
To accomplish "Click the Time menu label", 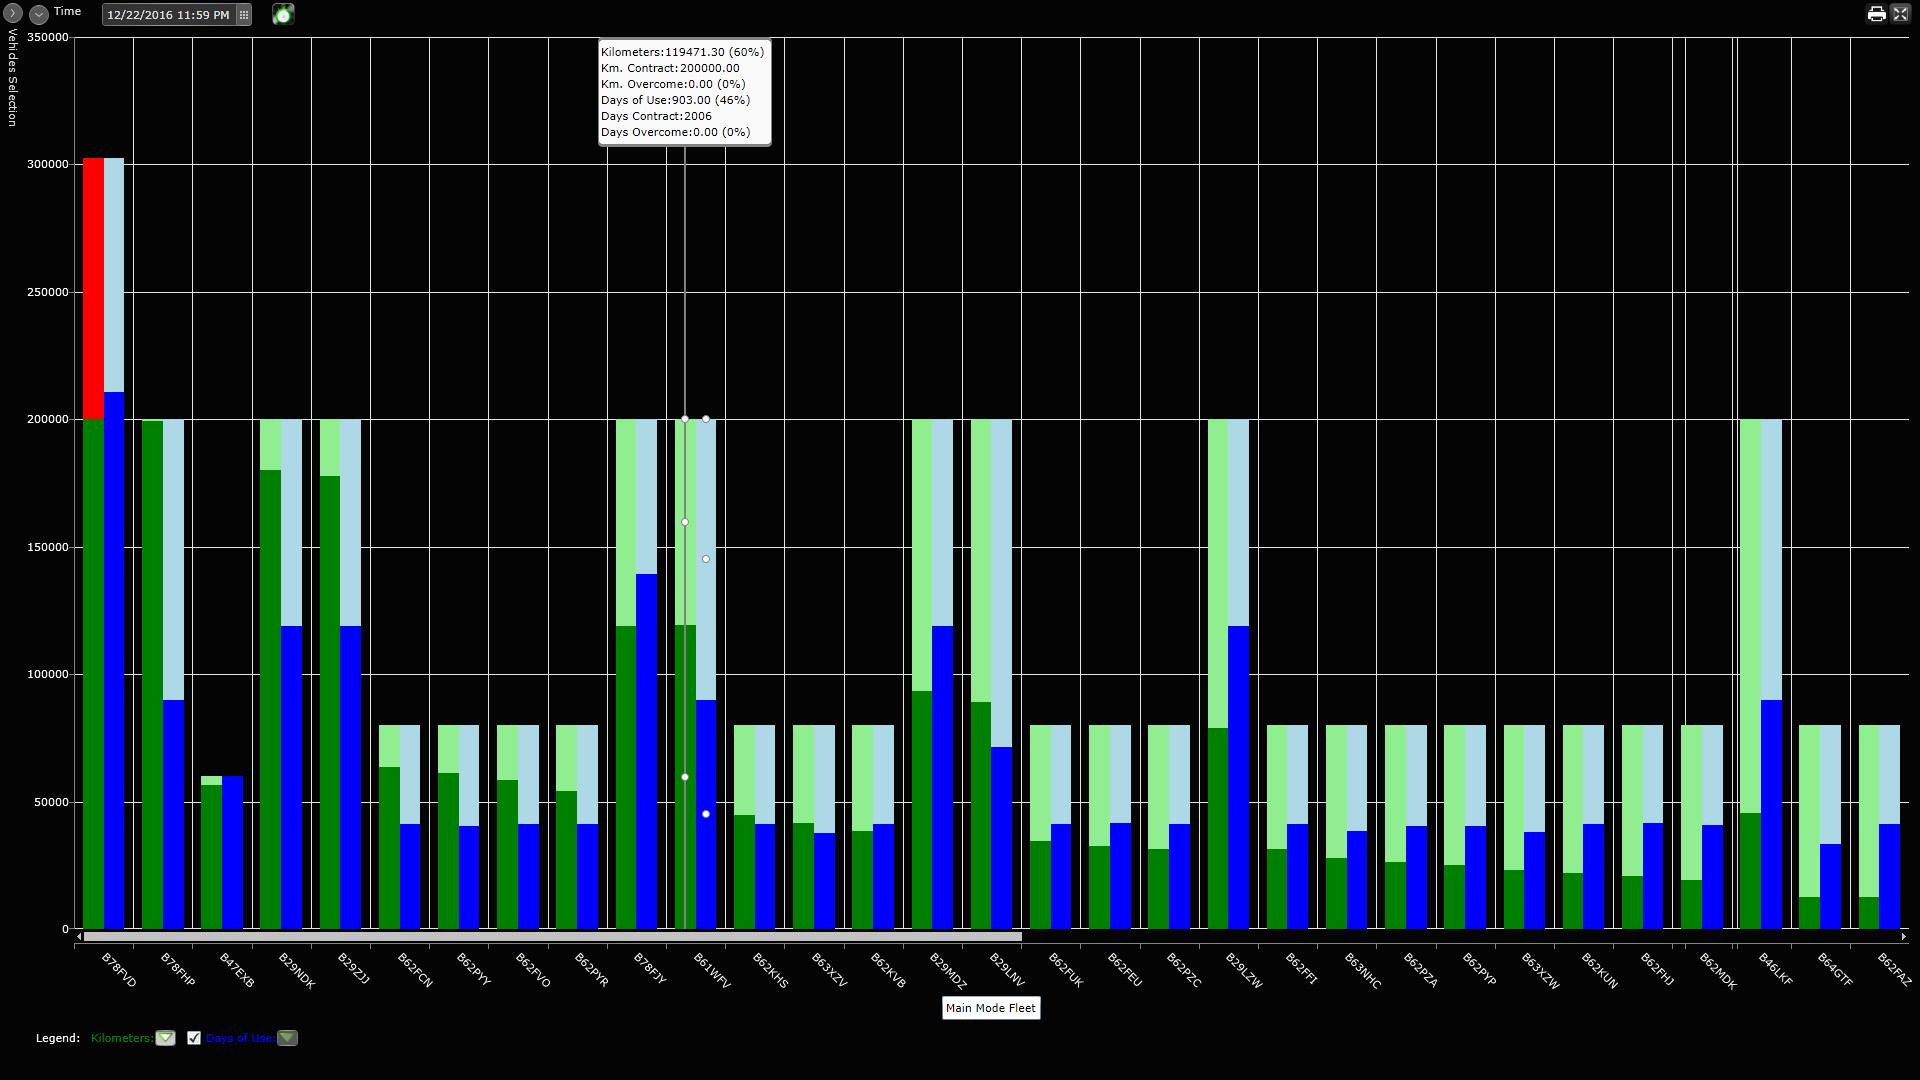I will click(66, 11).
